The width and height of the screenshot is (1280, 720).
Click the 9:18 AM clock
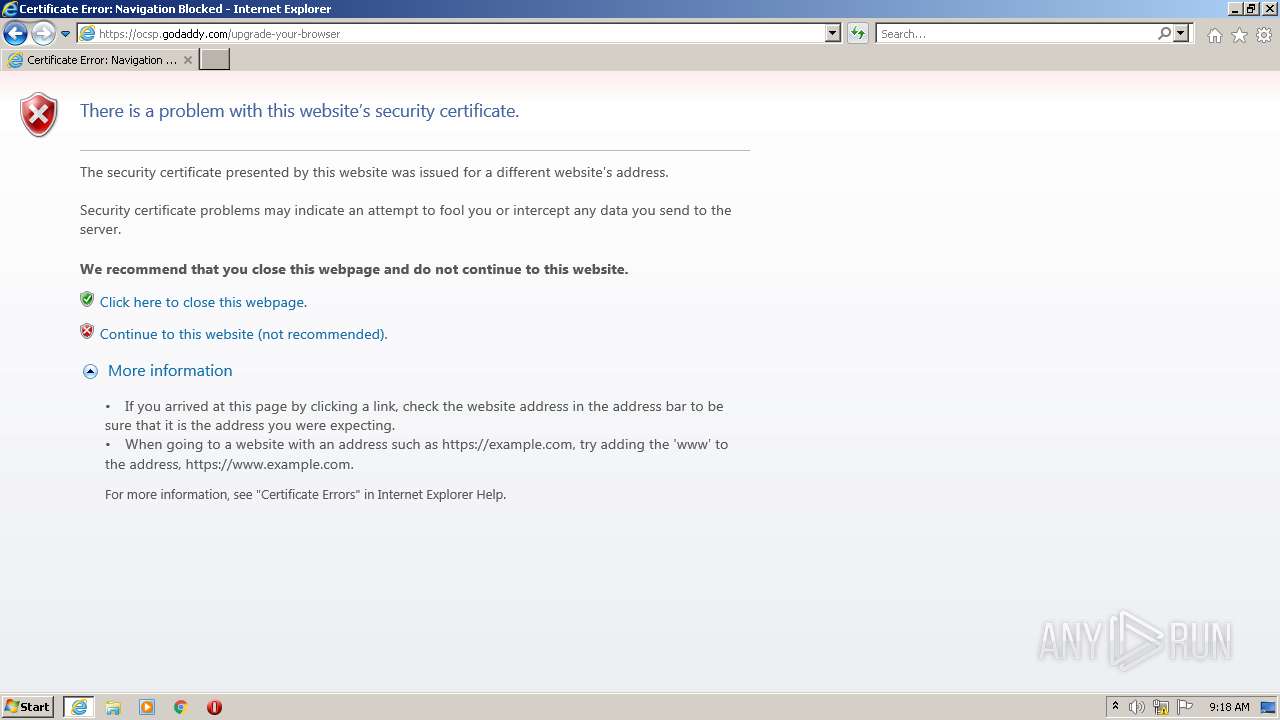coord(1229,707)
